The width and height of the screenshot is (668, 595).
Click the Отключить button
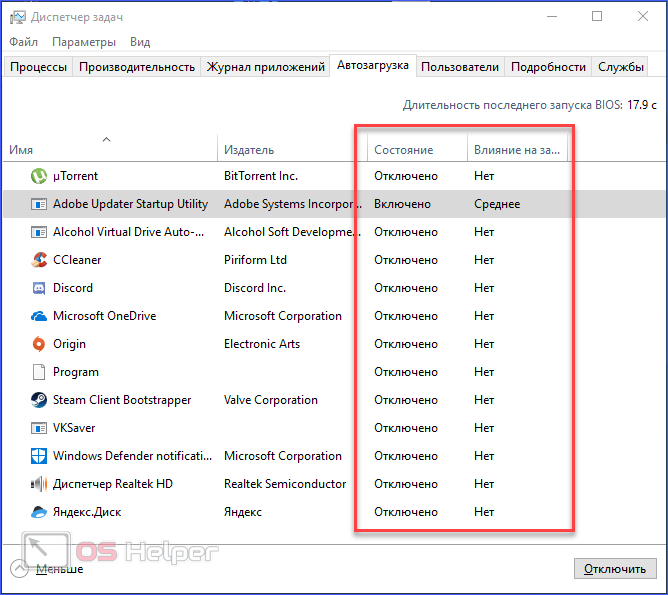615,569
